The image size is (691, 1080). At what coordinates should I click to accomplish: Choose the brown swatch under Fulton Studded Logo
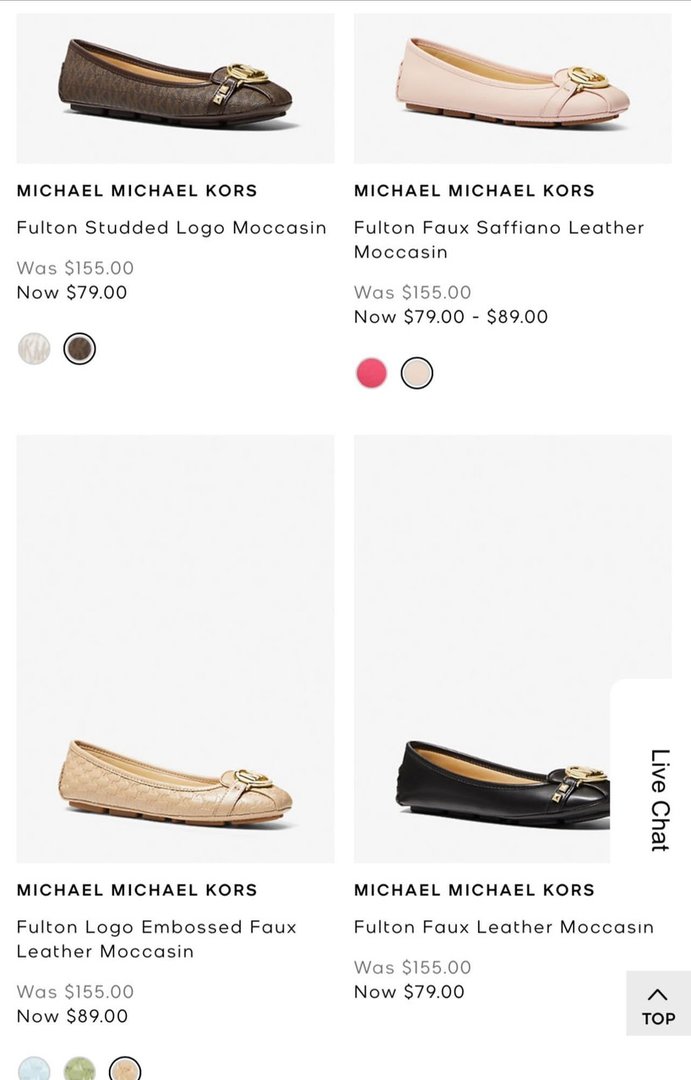(80, 349)
